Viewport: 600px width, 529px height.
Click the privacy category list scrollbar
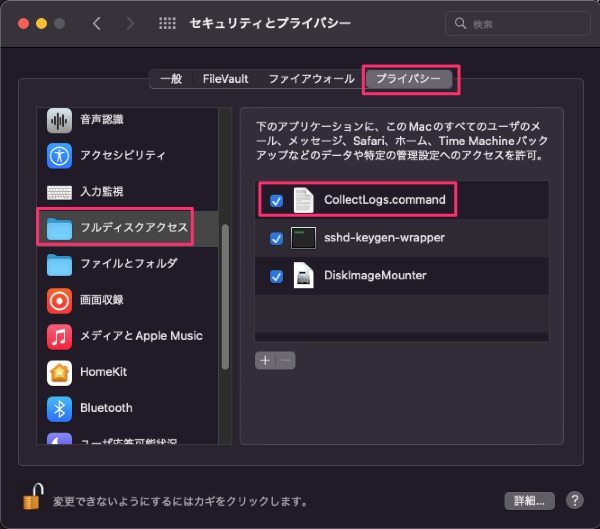(225, 290)
